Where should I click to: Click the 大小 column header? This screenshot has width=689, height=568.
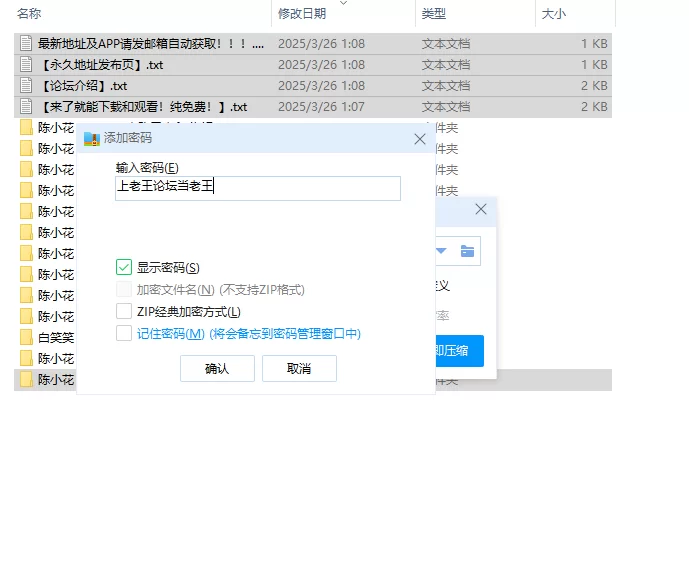click(553, 14)
